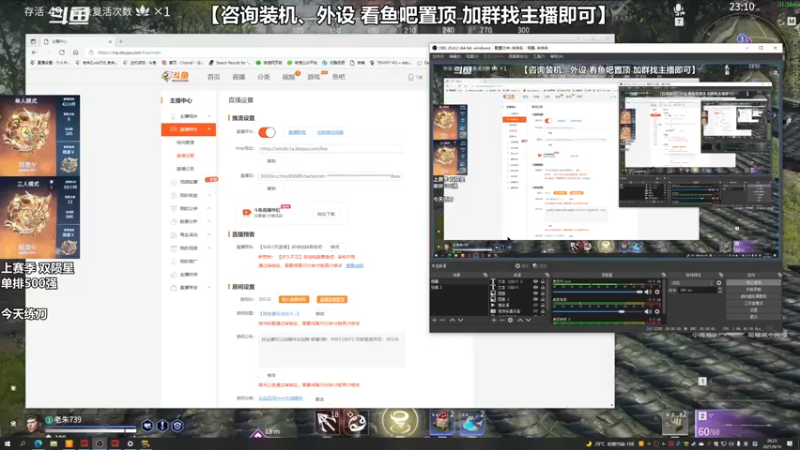
Task: Refresh the browser page
Action: tap(62, 52)
